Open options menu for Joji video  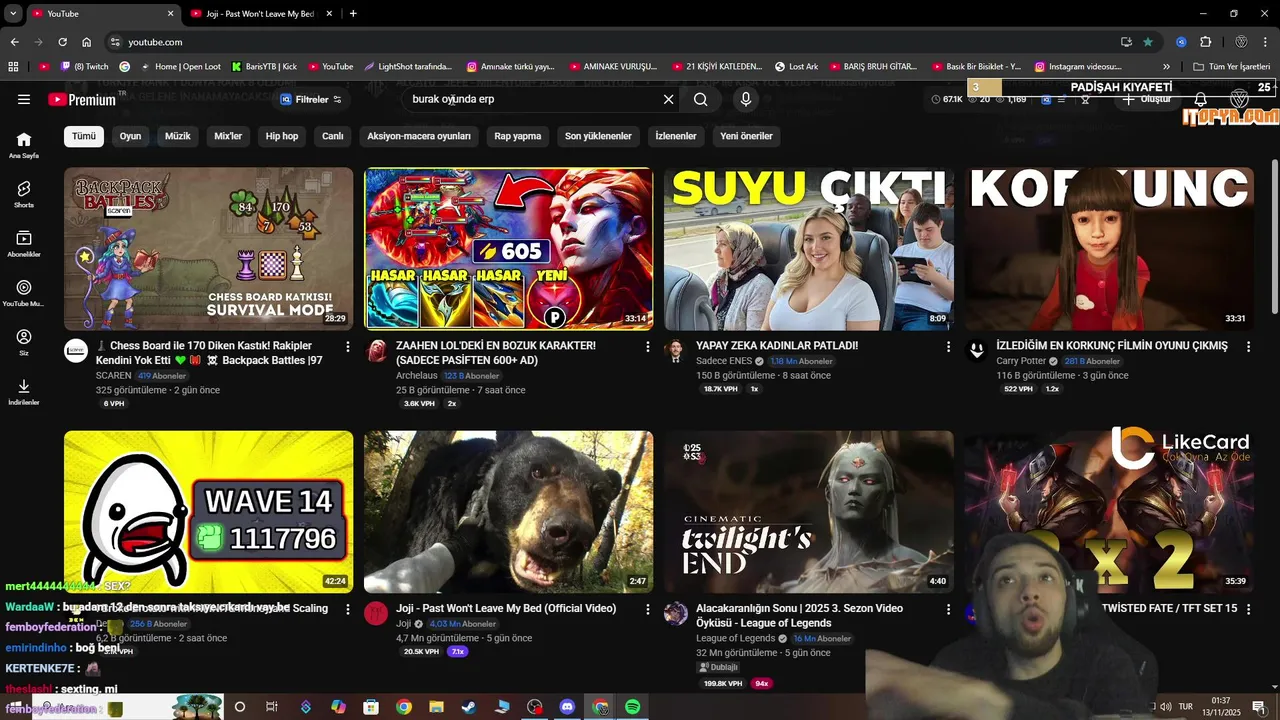tap(648, 609)
